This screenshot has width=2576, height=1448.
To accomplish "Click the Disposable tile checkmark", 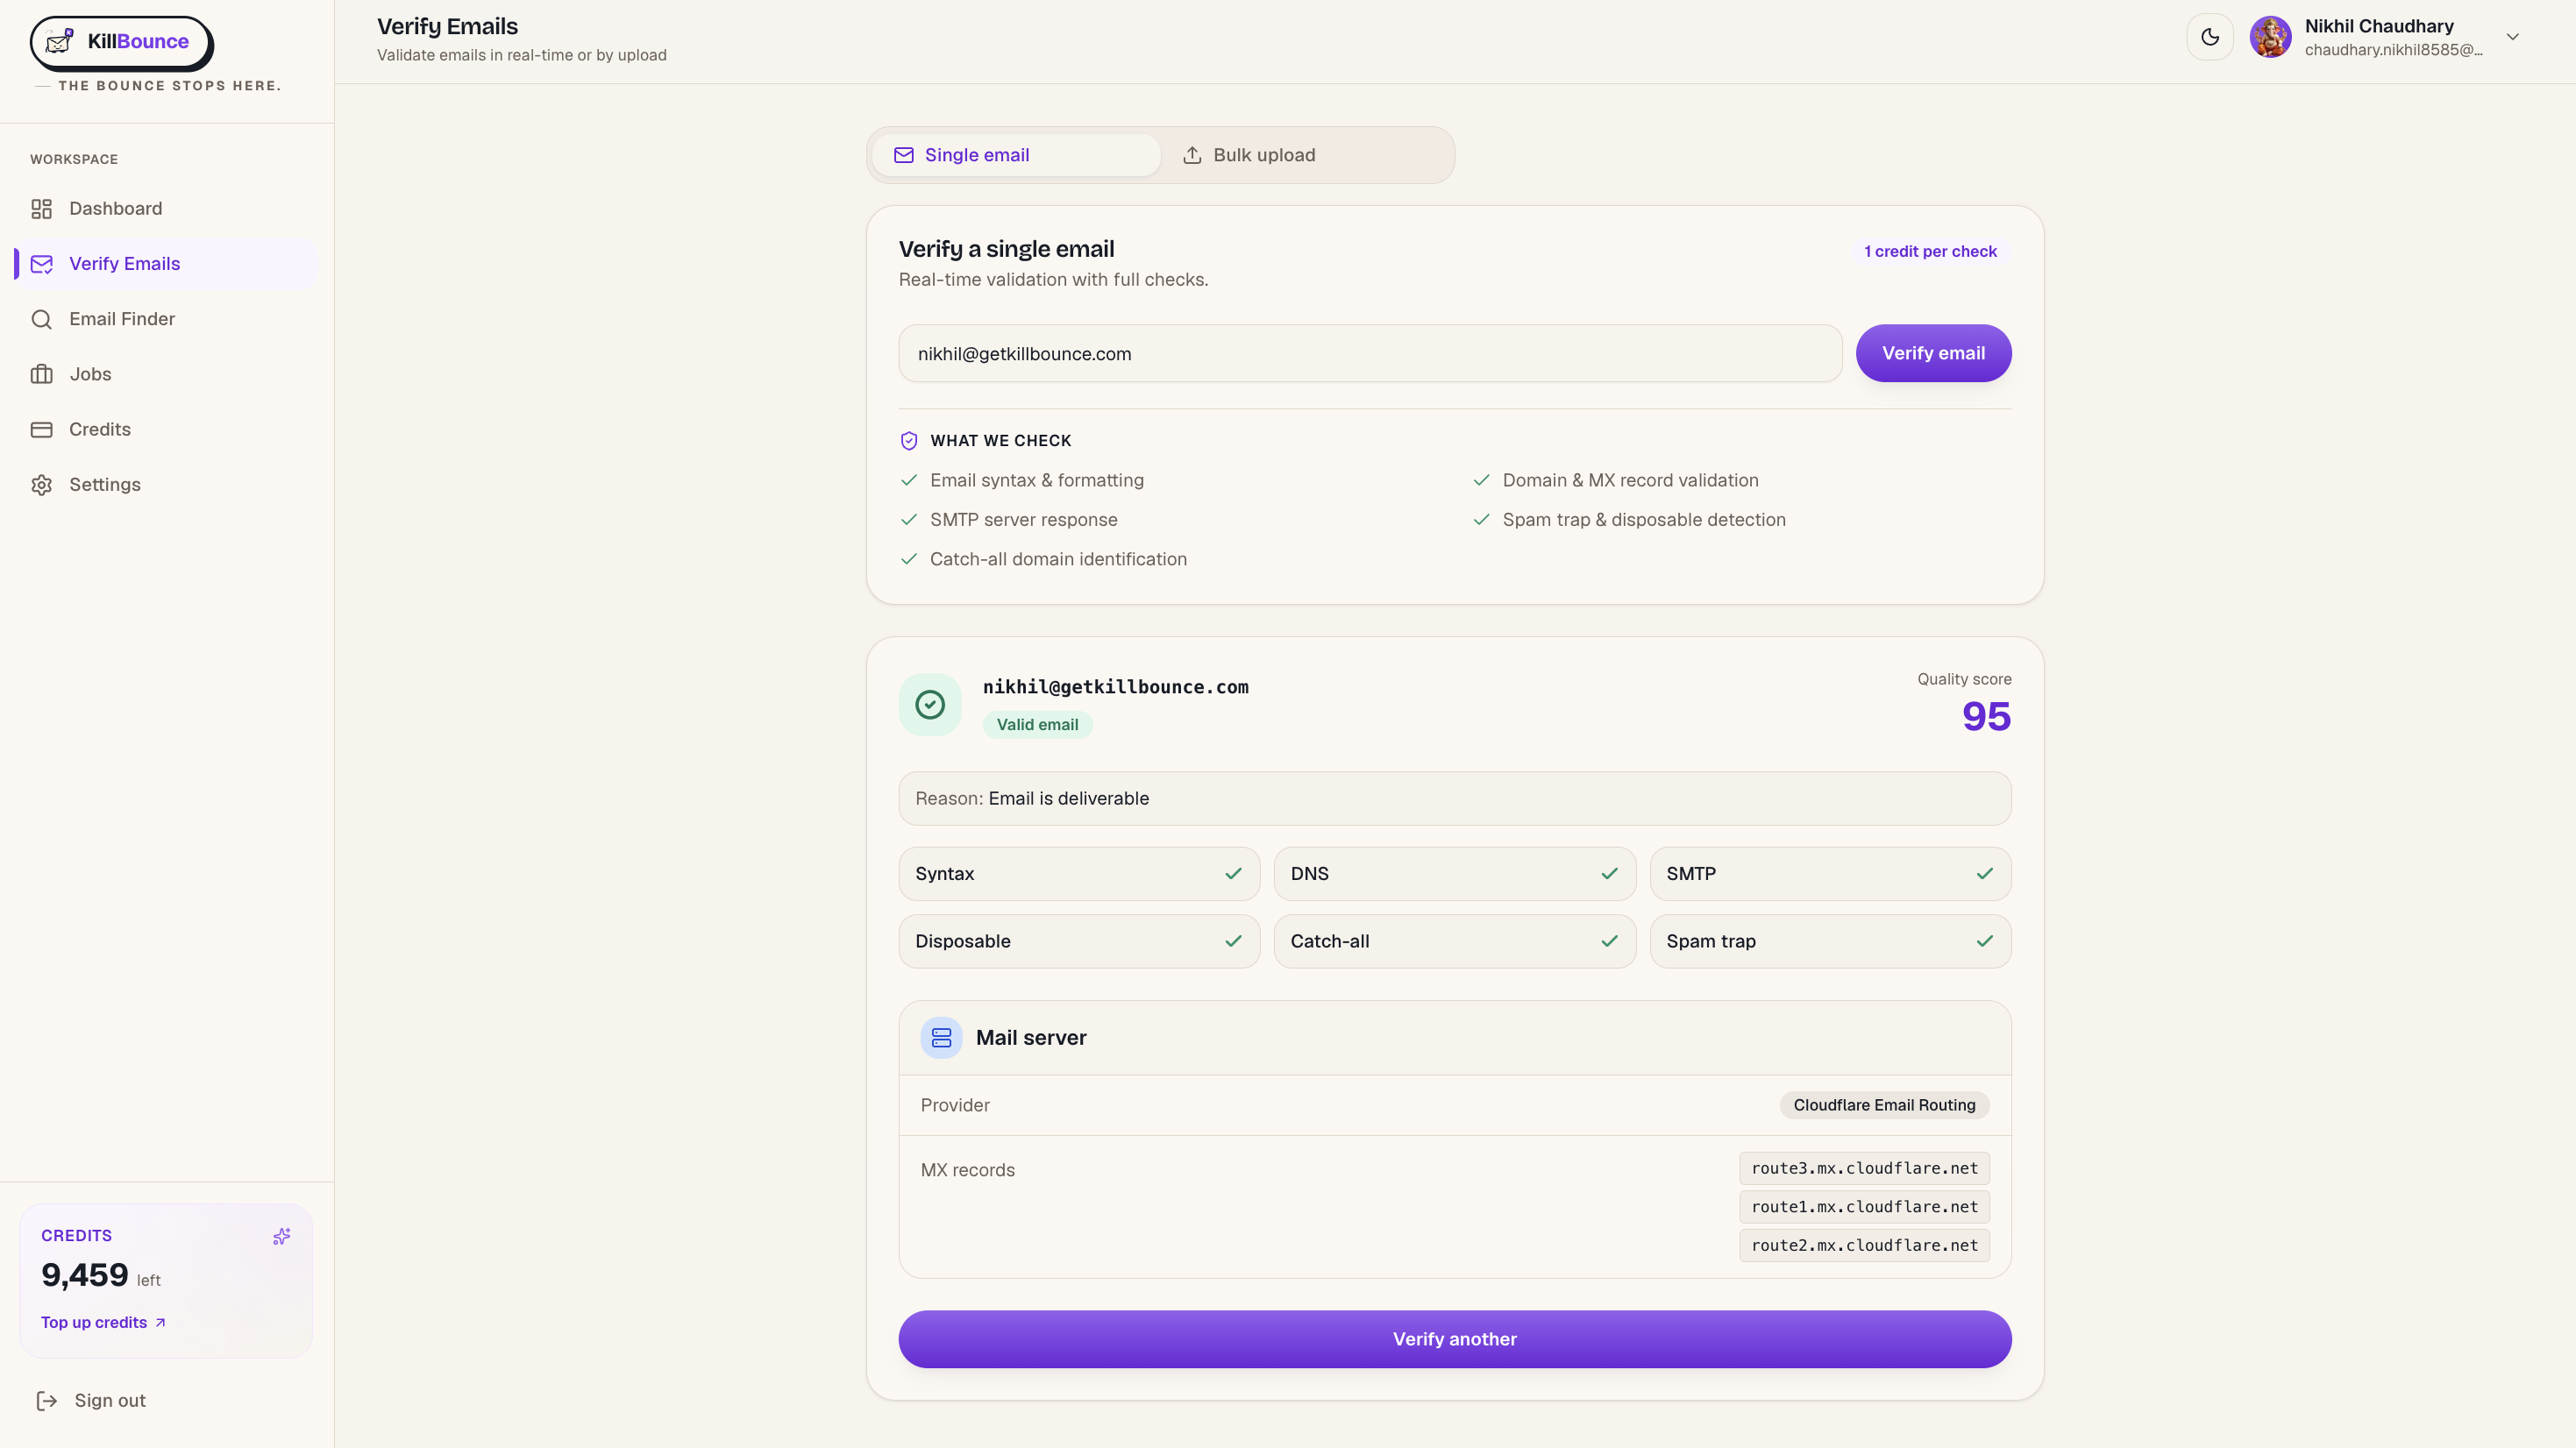I will coord(1233,941).
